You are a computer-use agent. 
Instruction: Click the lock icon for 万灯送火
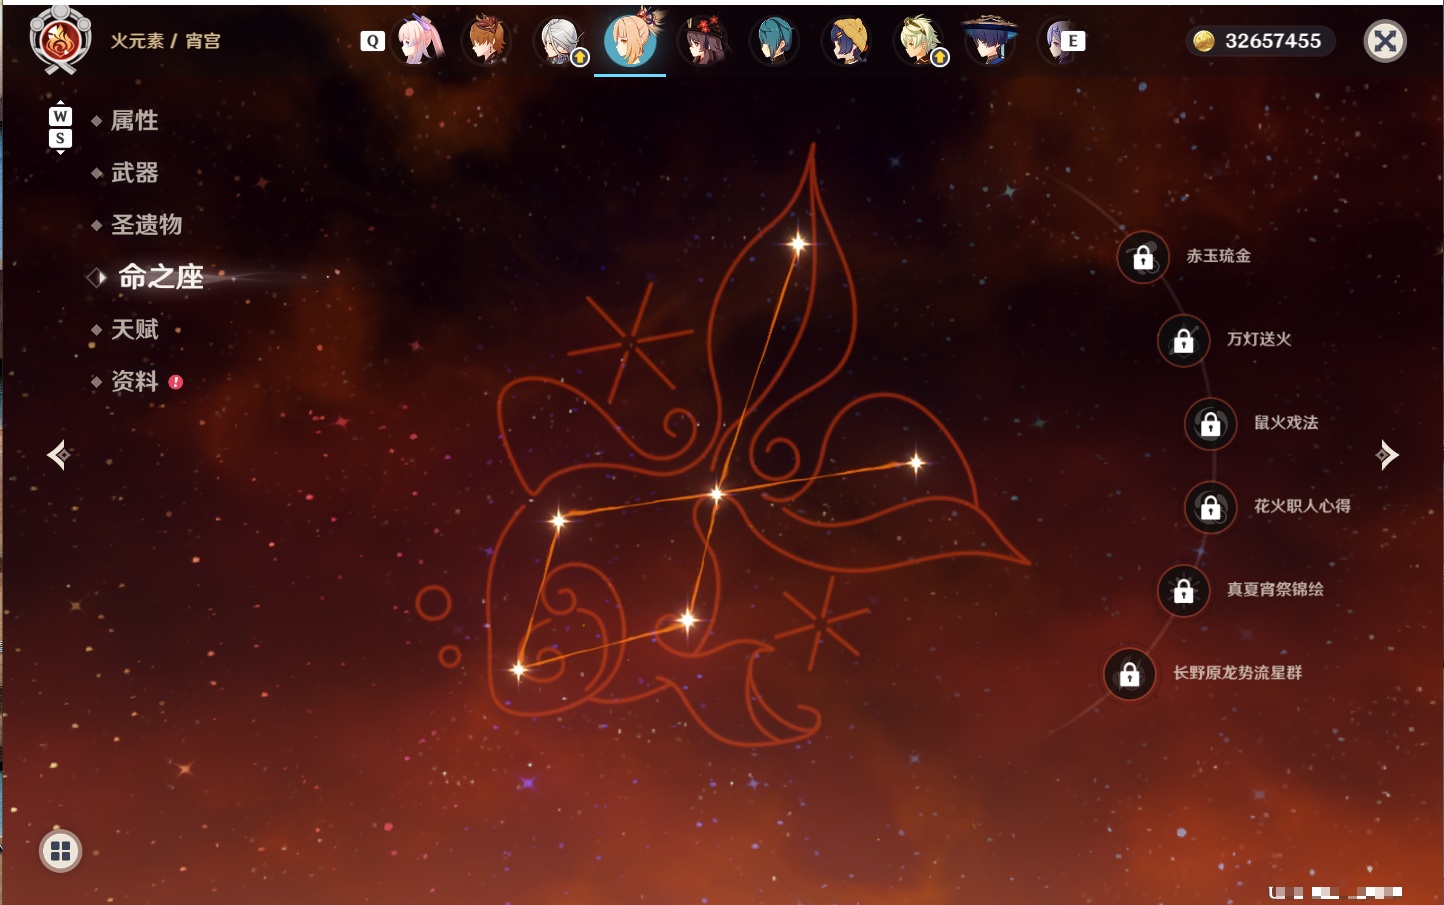(x=1184, y=340)
